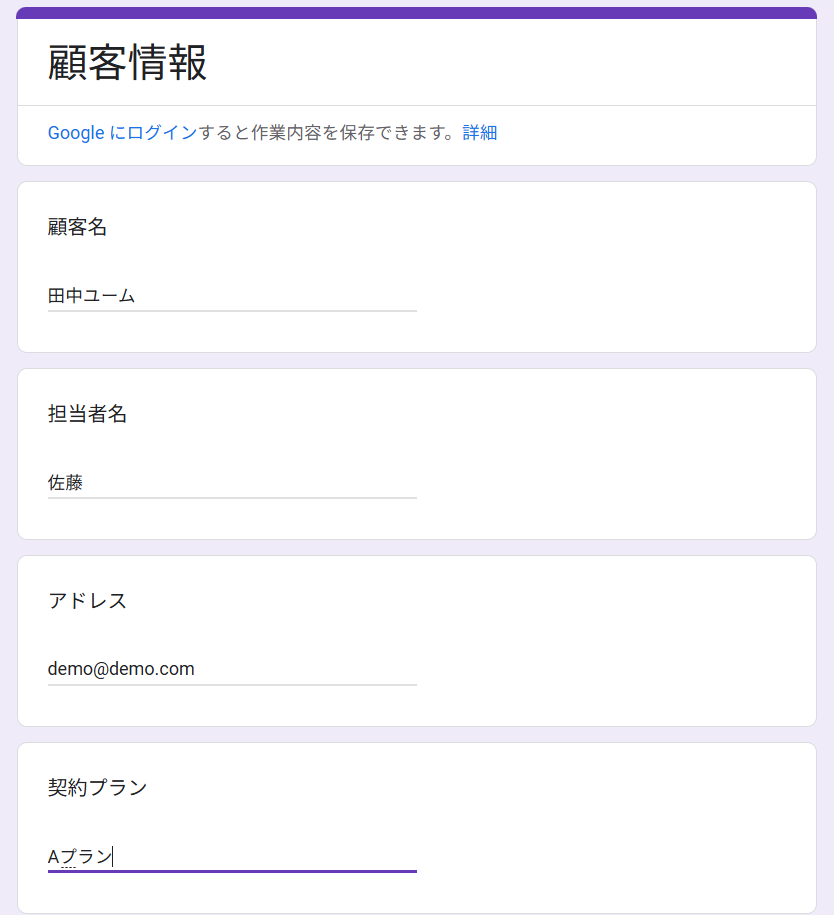Click blank area right of 顧客名 field
Image resolution: width=834 pixels, height=915 pixels.
tap(615, 296)
